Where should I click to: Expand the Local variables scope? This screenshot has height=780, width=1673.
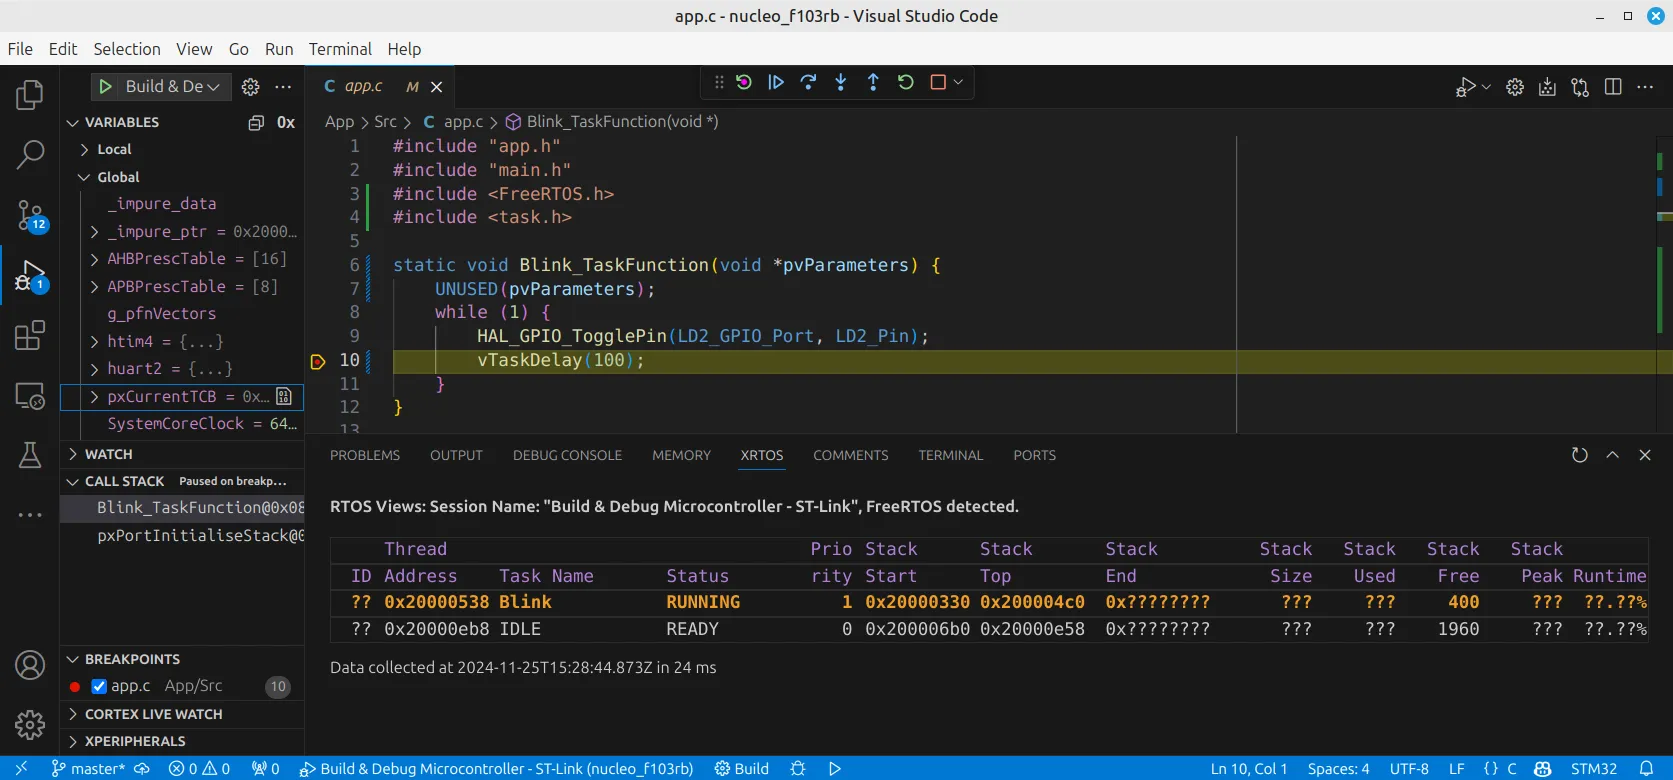pyautogui.click(x=85, y=149)
